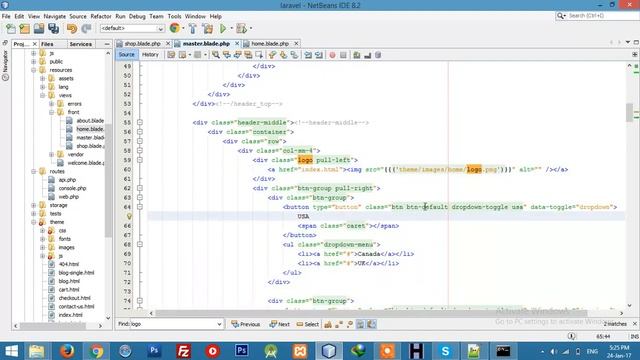Image resolution: width=640 pixels, height=360 pixels.
Task: Toggle Highlight Search in editor toolbar
Action: click(248, 55)
